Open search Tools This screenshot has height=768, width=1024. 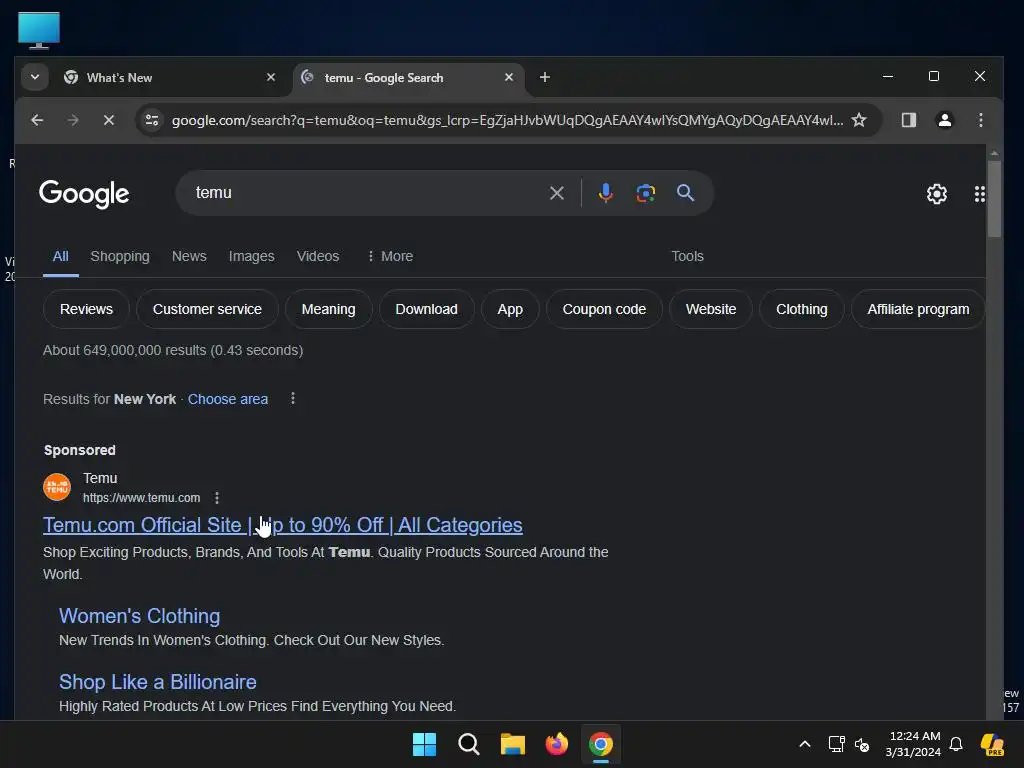pyautogui.click(x=688, y=256)
